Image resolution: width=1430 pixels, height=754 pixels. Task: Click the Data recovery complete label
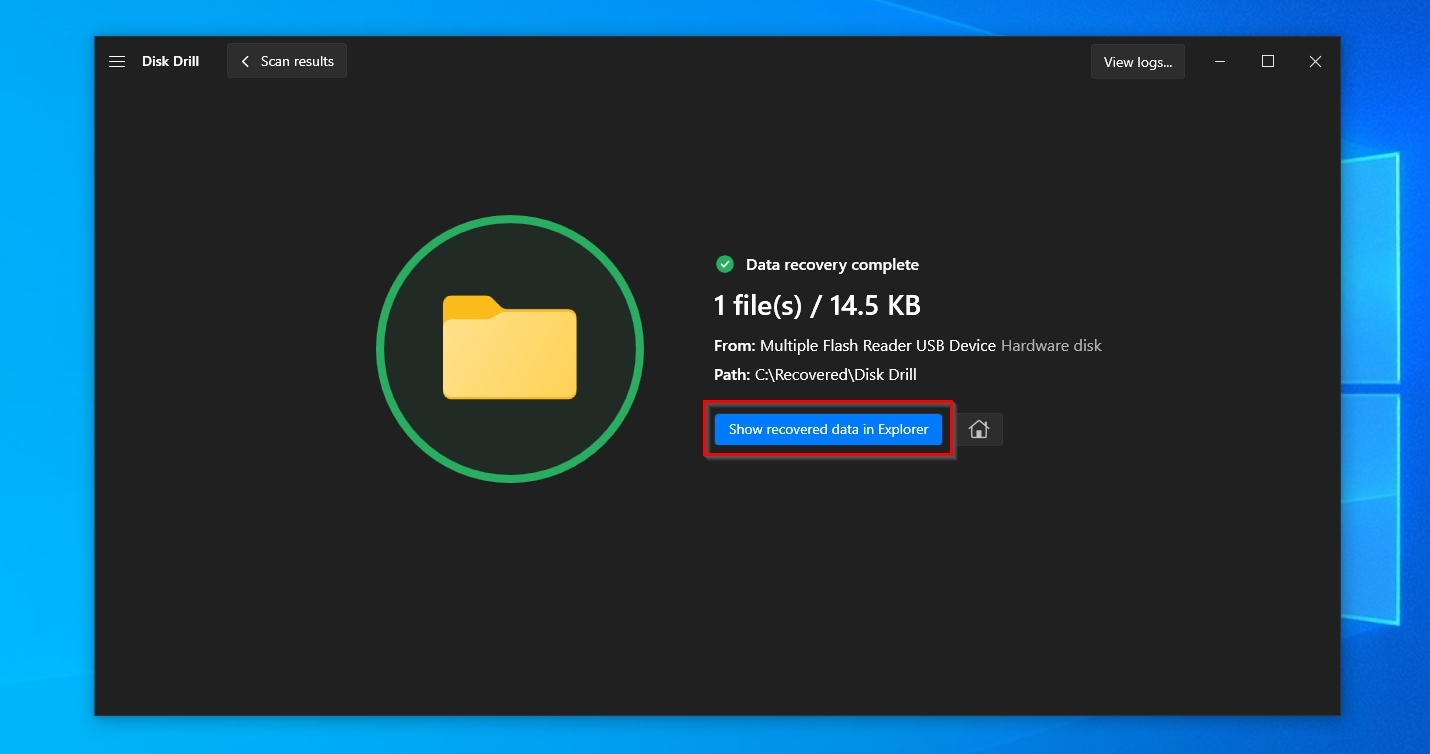[x=832, y=265]
